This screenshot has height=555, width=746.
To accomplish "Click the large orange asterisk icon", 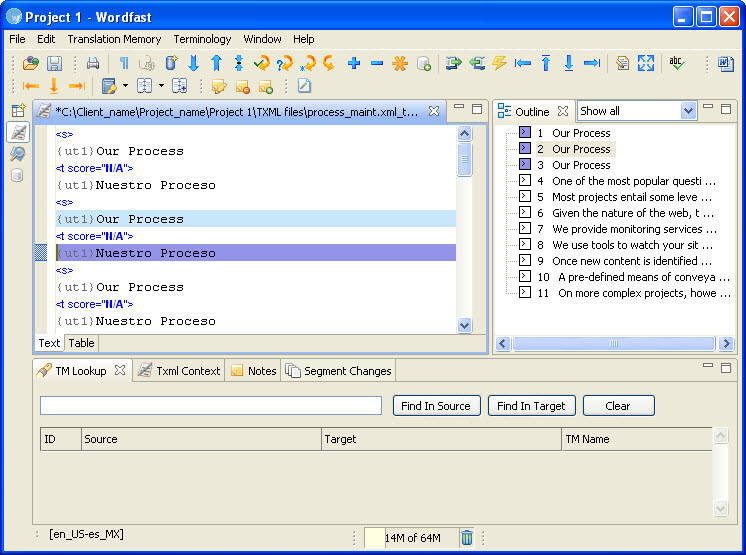I will coord(400,63).
